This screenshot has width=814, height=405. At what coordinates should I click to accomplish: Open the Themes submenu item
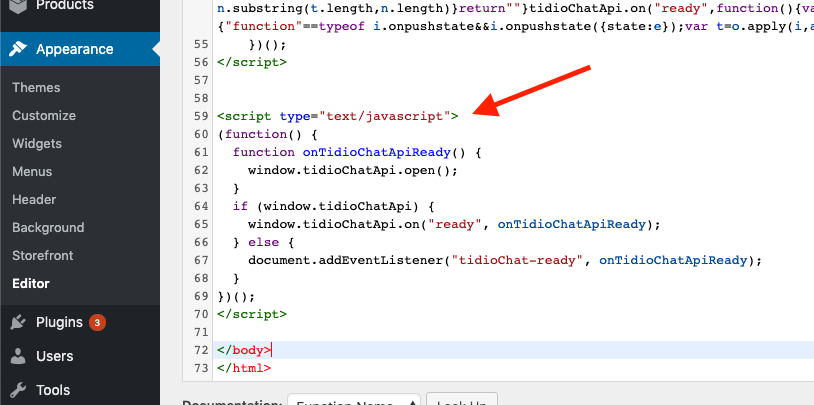tap(36, 87)
